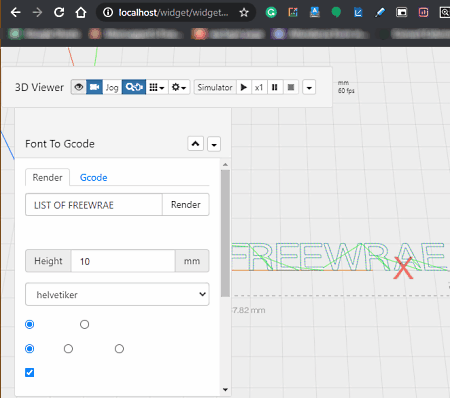Viewport: 450px width, 398px height.
Task: Collapse the Font To Gcode panel with the up chevron
Action: (196, 144)
